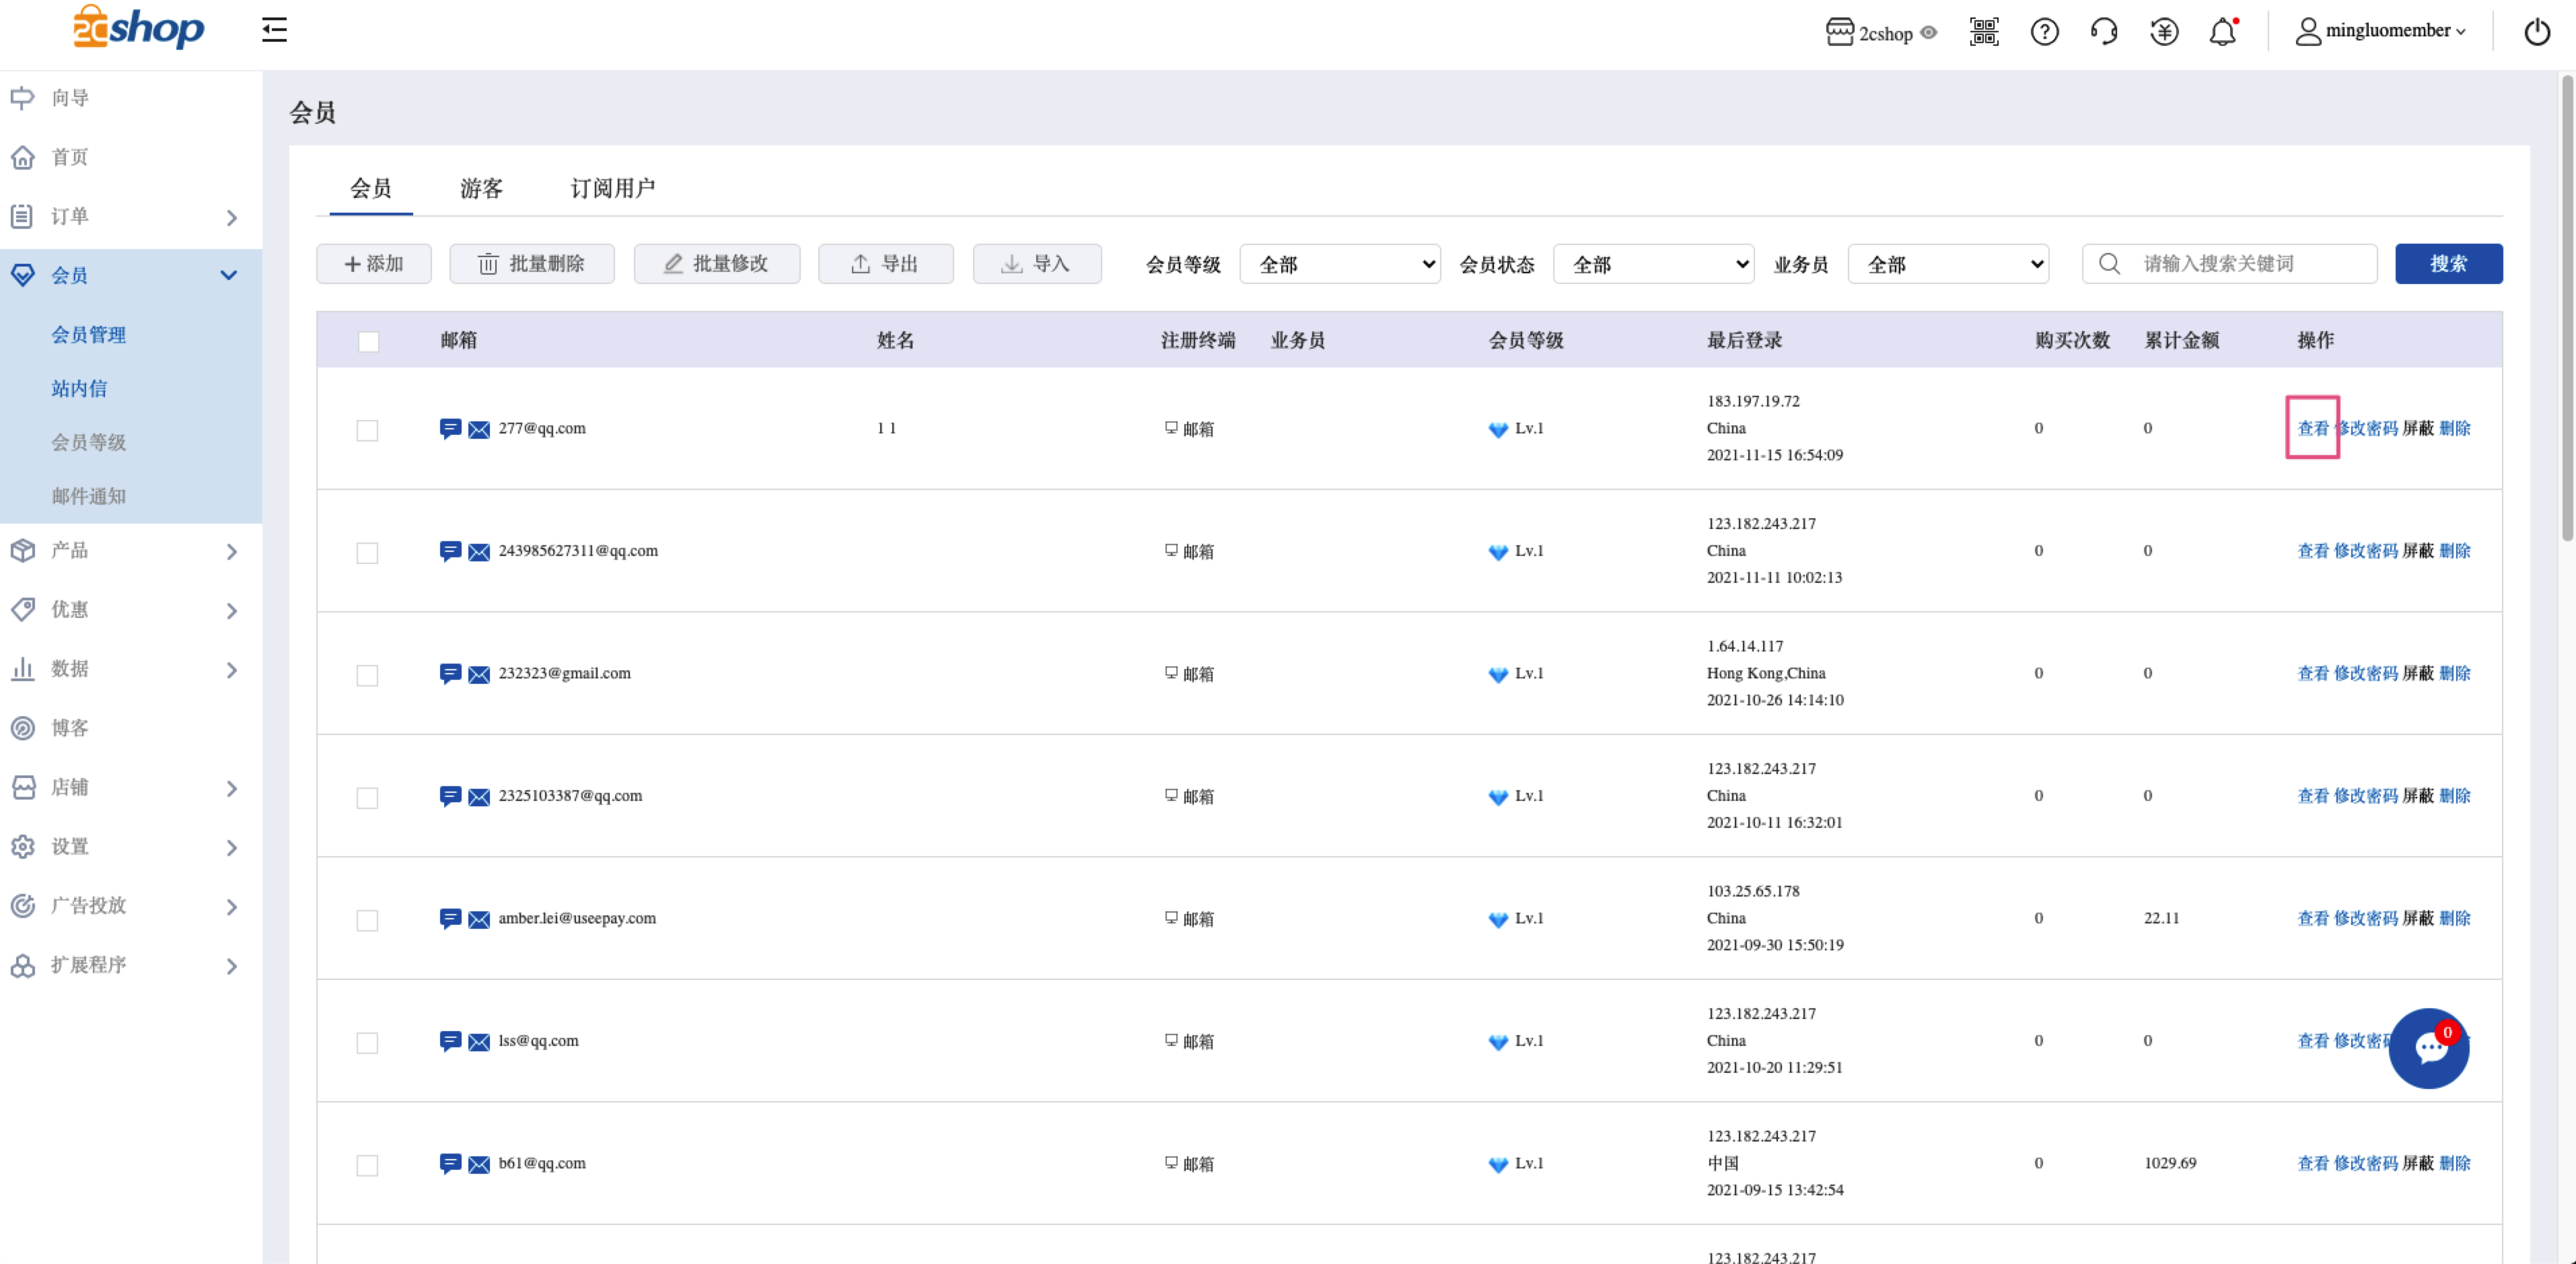This screenshot has height=1264, width=2576.
Task: Click 修改密码 for 243985627311@qq.com
Action: 2366,551
